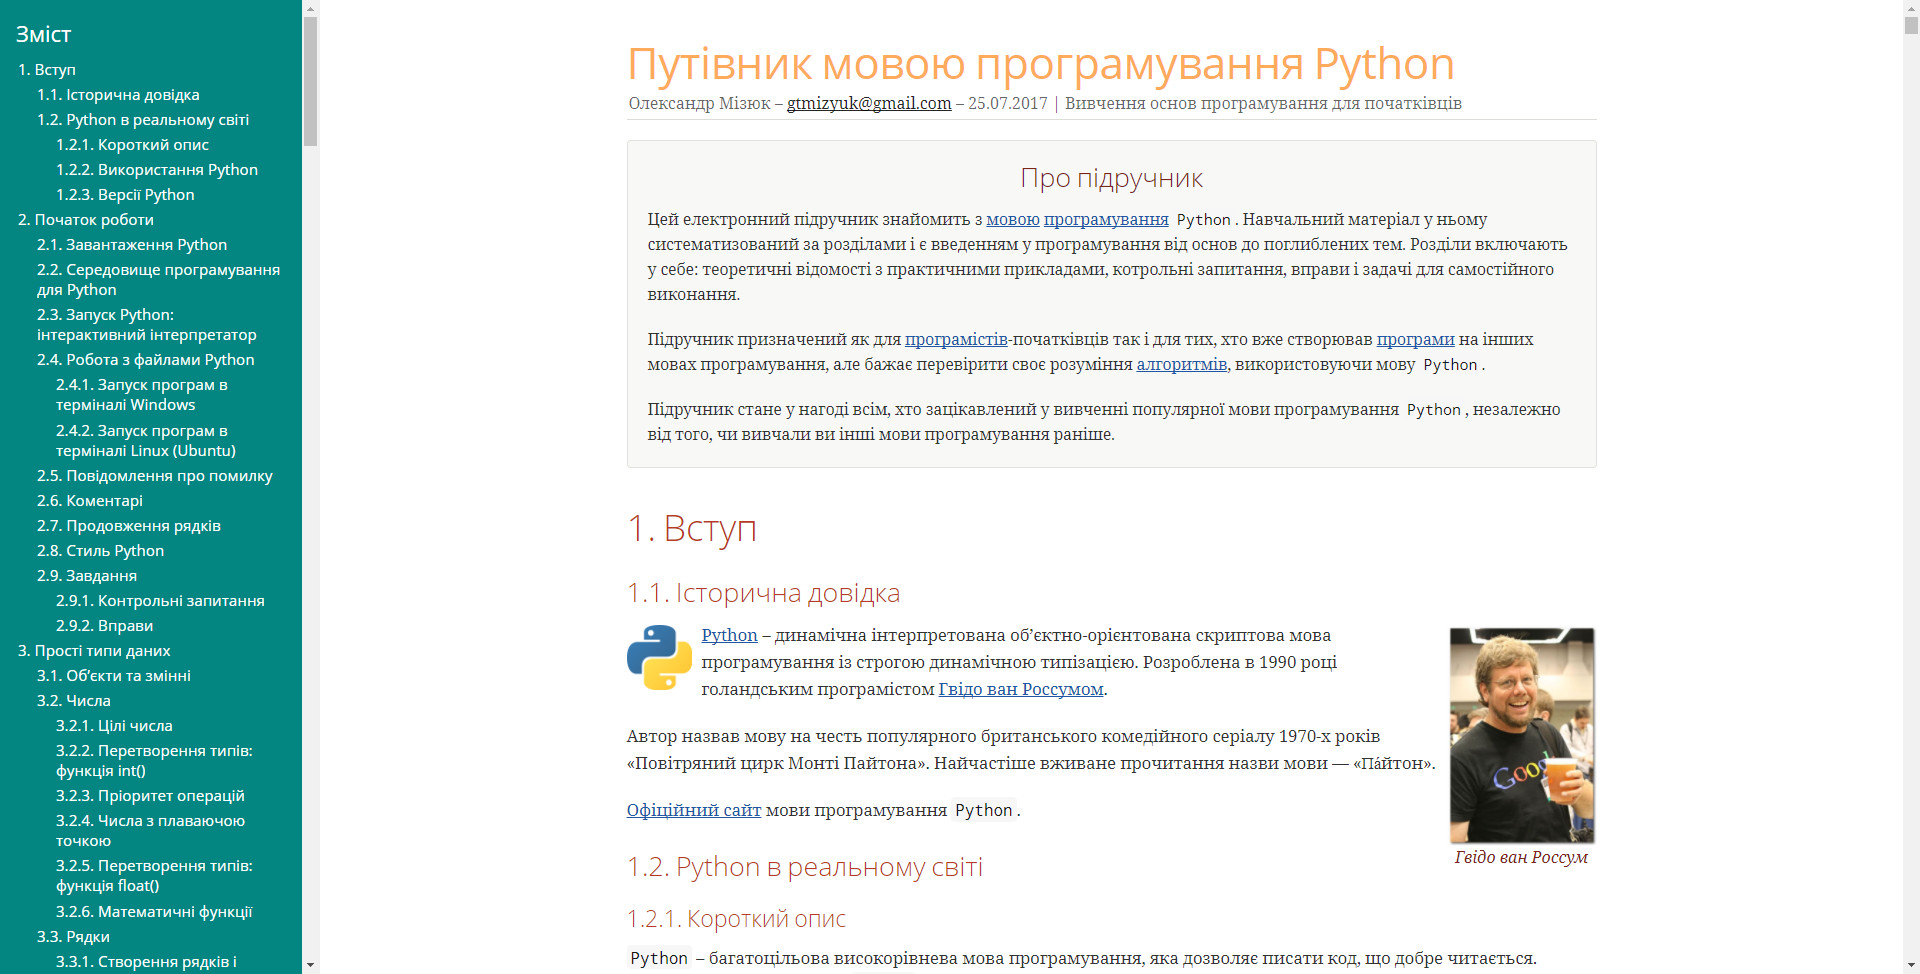Go to 2.2. Середовище програмування для Python
The image size is (1920, 974).
[x=158, y=280]
